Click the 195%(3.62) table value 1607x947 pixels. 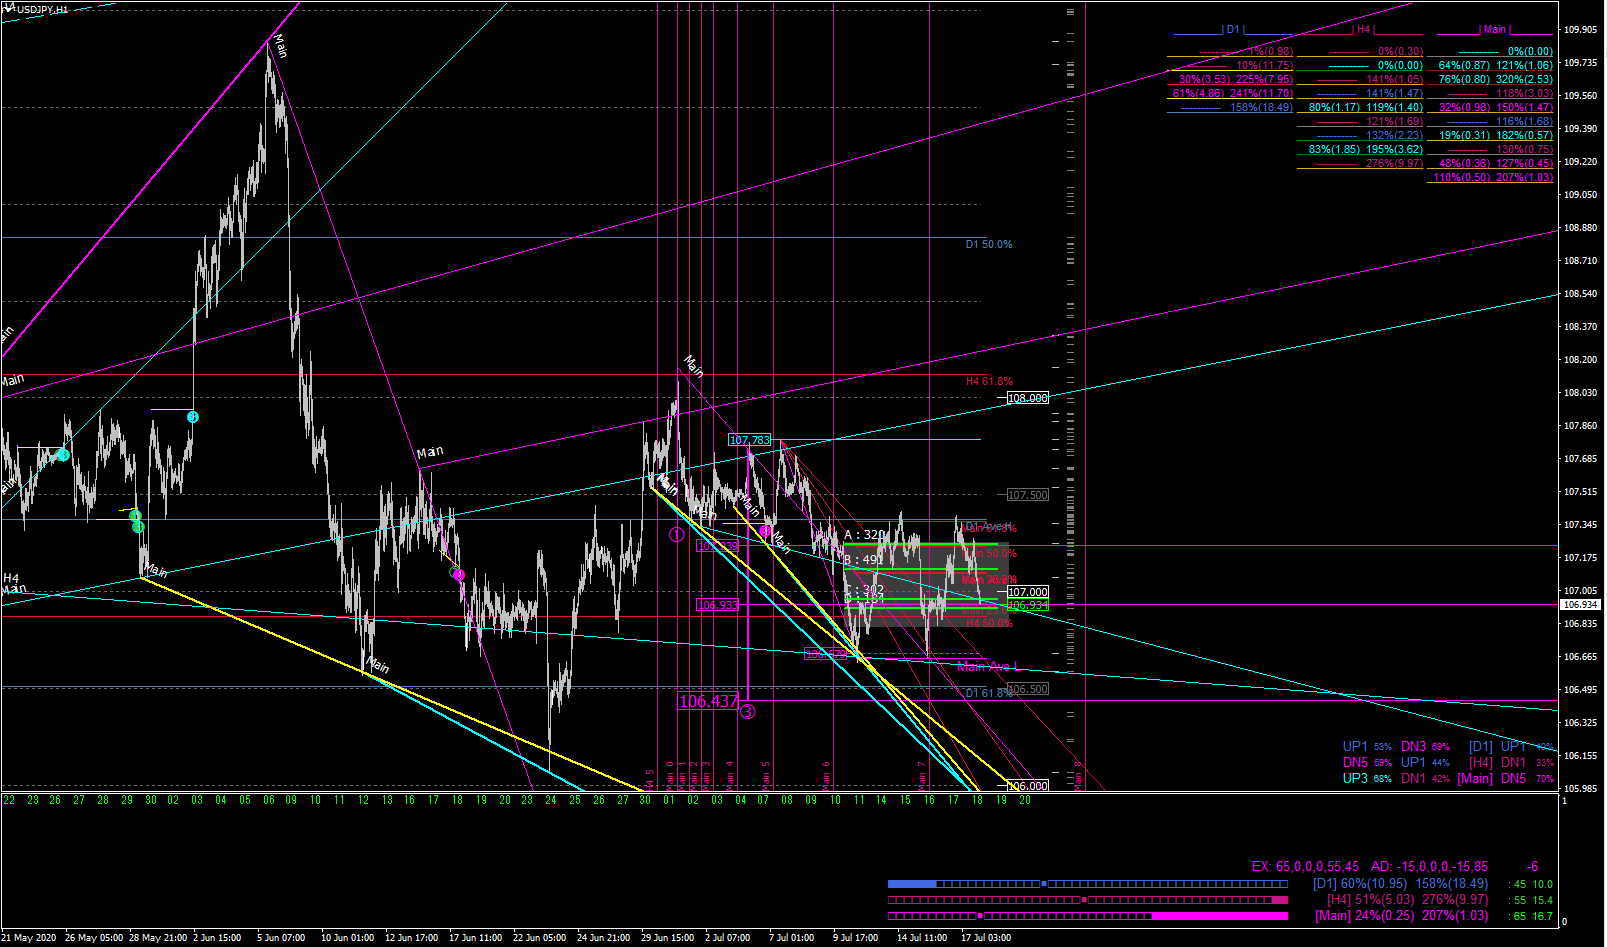tap(1394, 150)
